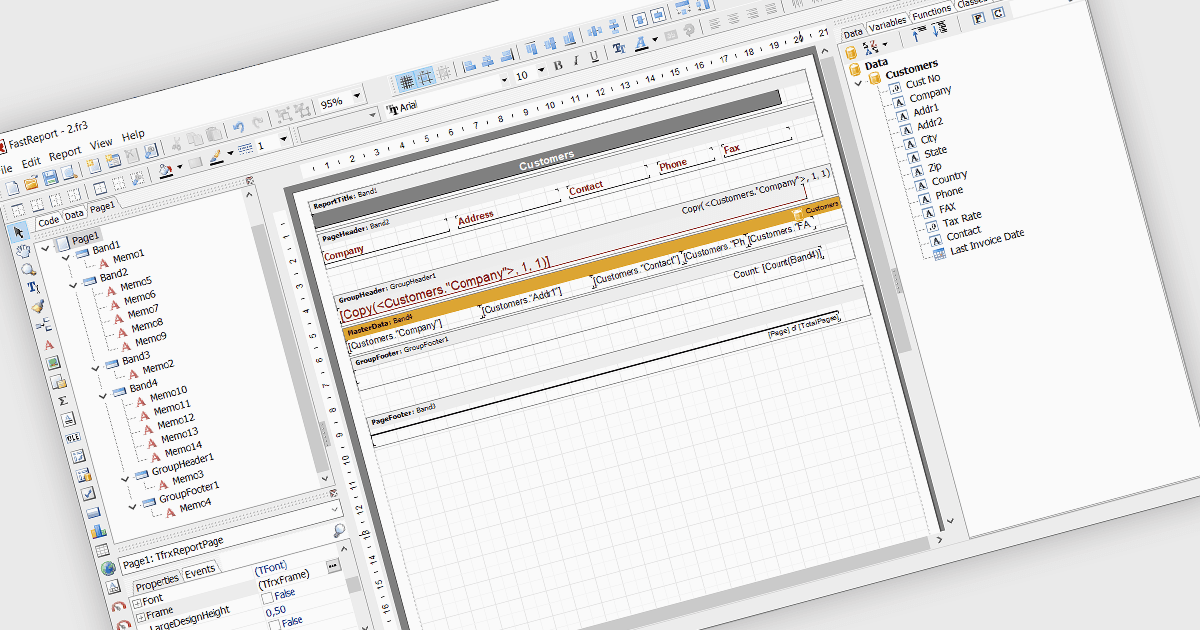Switch to the Code tab

click(x=48, y=221)
